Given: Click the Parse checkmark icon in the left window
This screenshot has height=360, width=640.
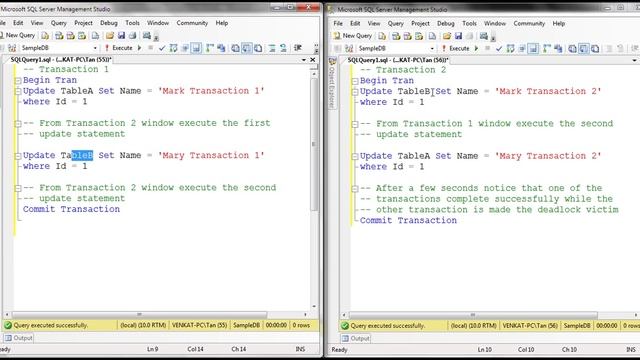Looking at the screenshot, I should click(162, 48).
